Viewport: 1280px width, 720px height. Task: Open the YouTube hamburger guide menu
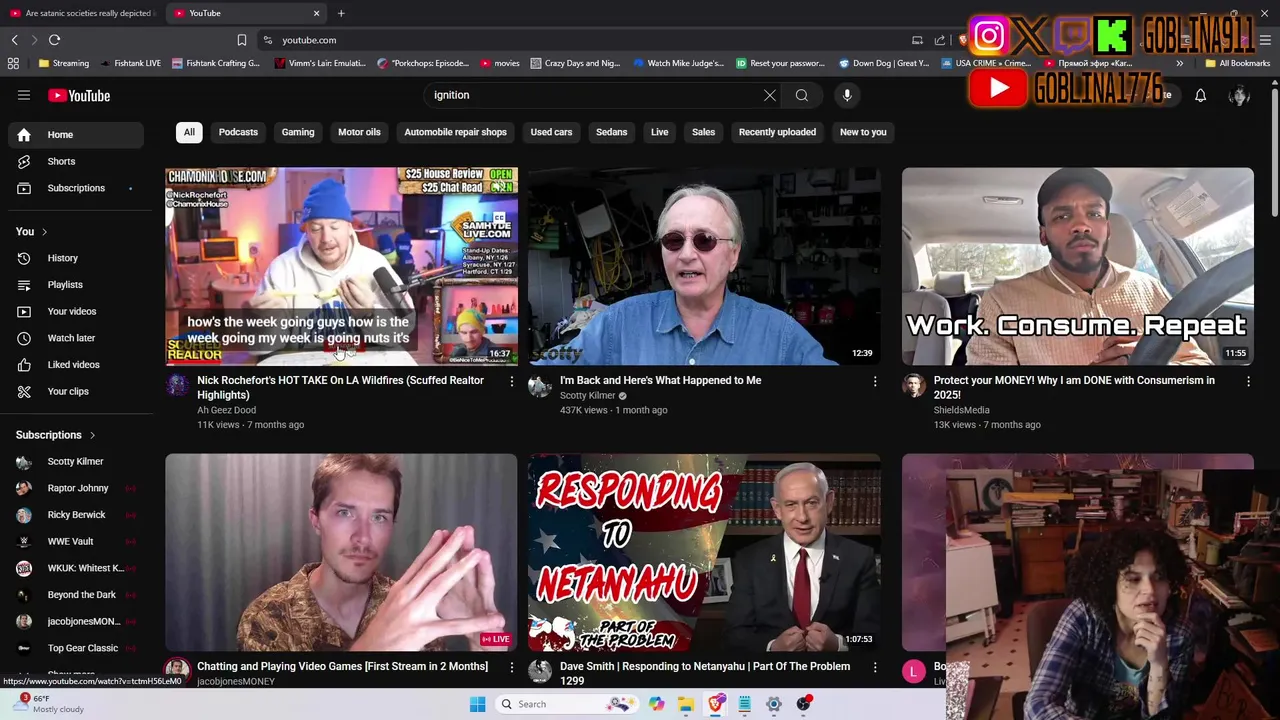point(24,95)
